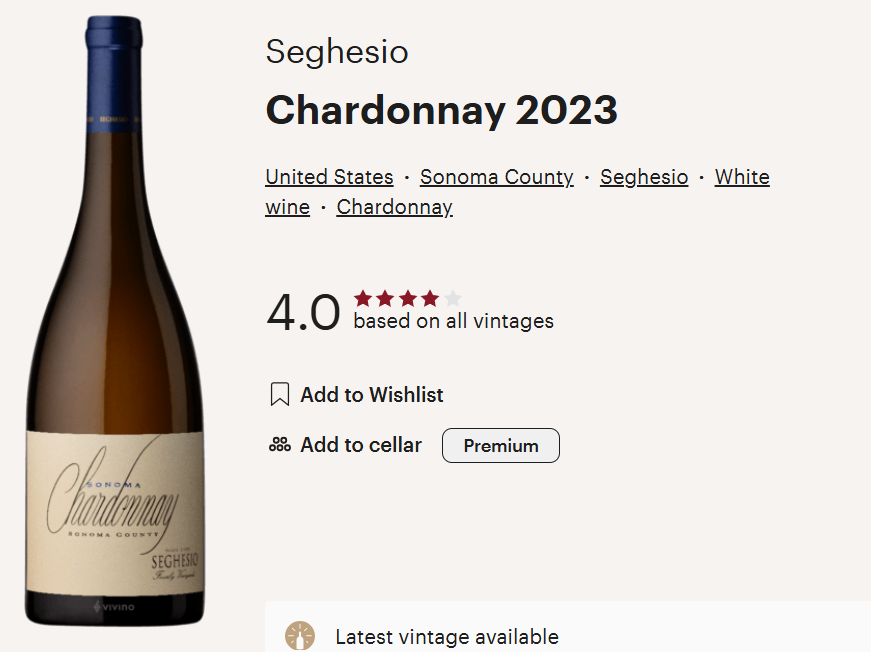871x652 pixels.
Task: Open the United States region link
Action: 329,177
